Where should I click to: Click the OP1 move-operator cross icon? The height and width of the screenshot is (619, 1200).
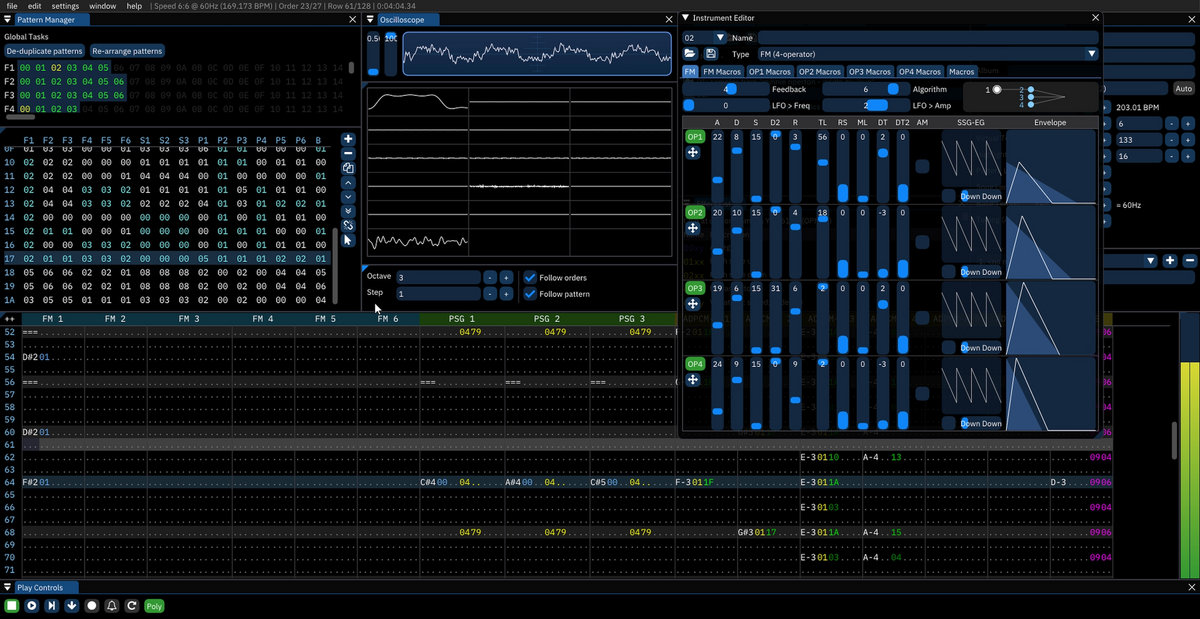(692, 152)
